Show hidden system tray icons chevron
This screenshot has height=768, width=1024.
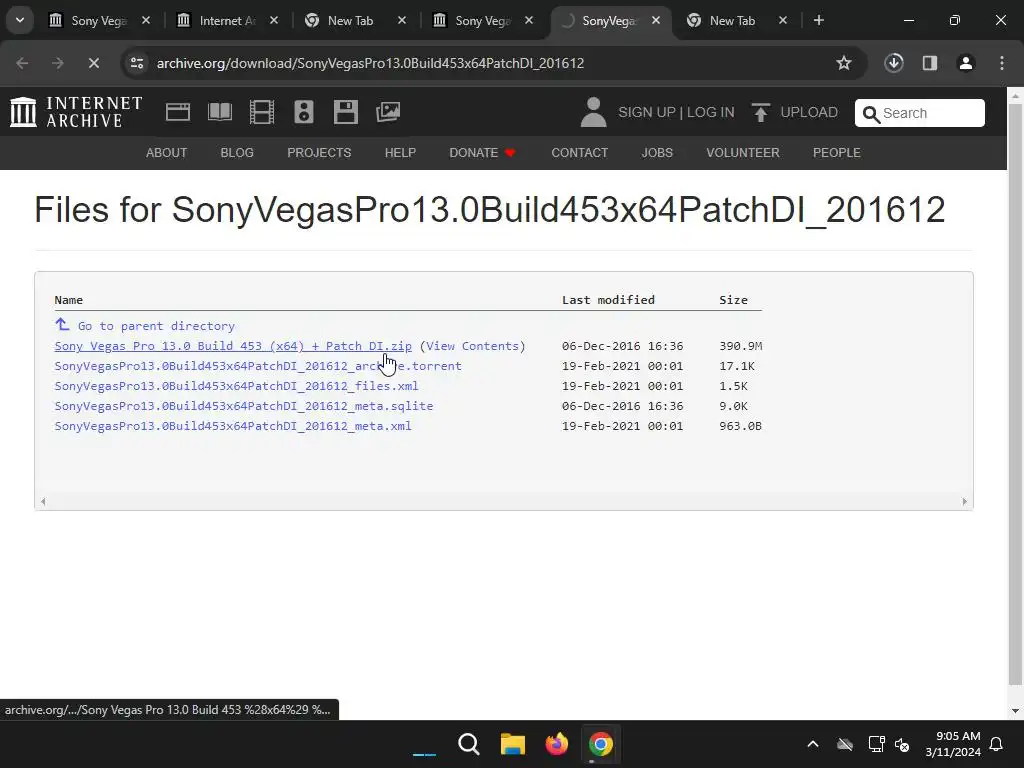pyautogui.click(x=813, y=744)
